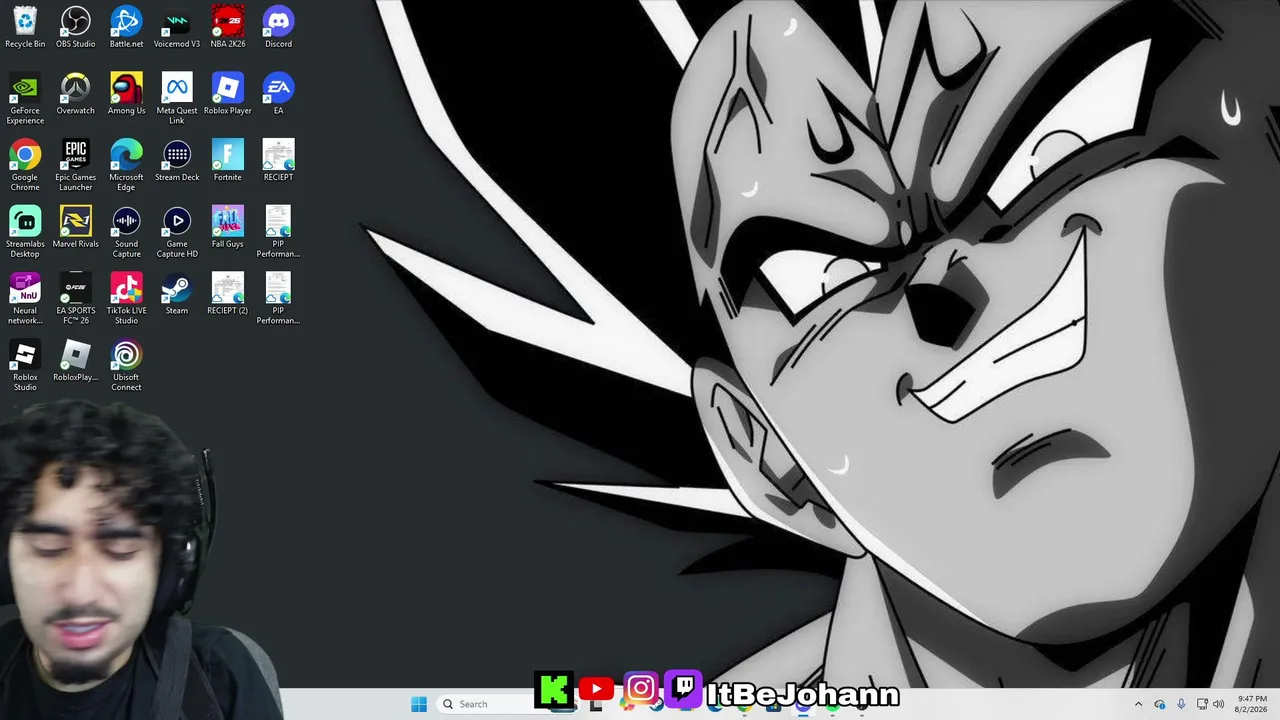Click the cloud sync tray icon
1280x720 pixels.
point(1160,704)
